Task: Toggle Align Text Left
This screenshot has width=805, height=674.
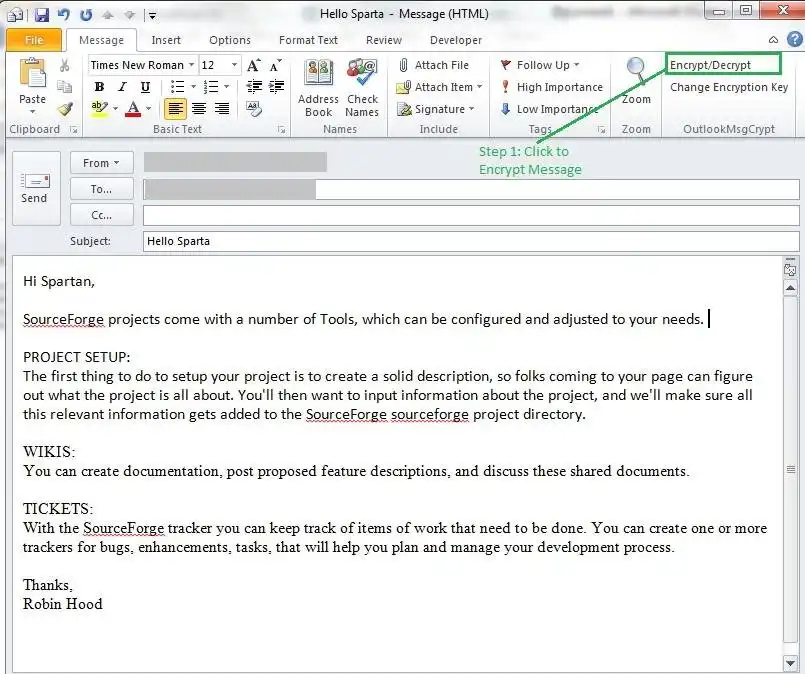Action: (x=175, y=108)
